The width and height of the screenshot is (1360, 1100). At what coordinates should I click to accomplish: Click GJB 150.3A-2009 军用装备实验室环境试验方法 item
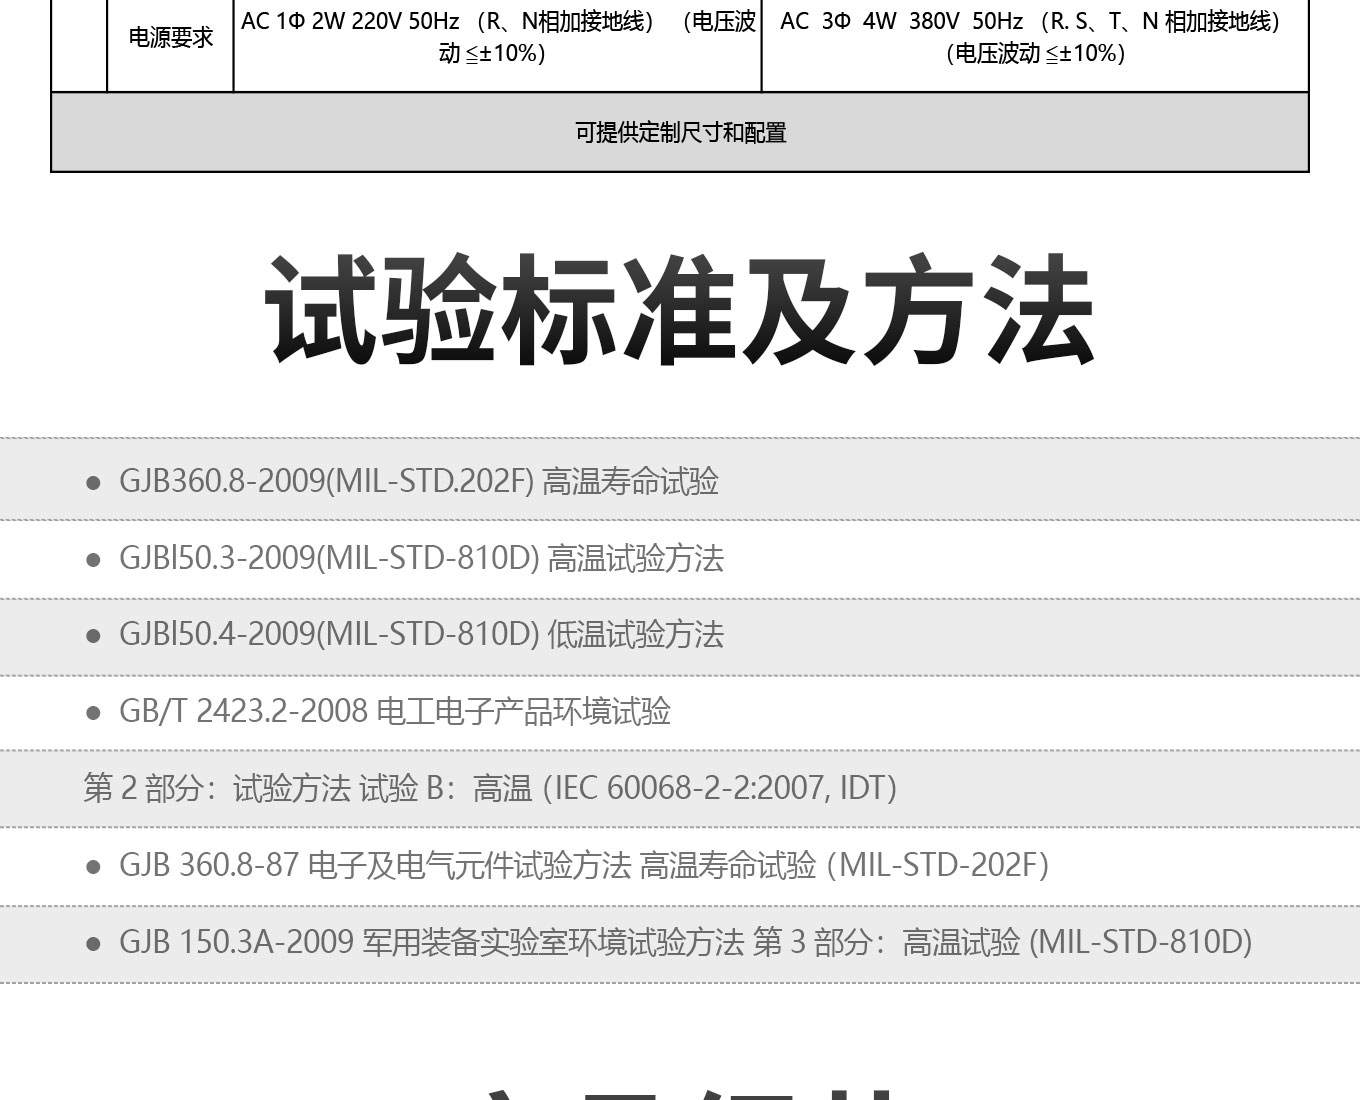pyautogui.click(x=685, y=942)
